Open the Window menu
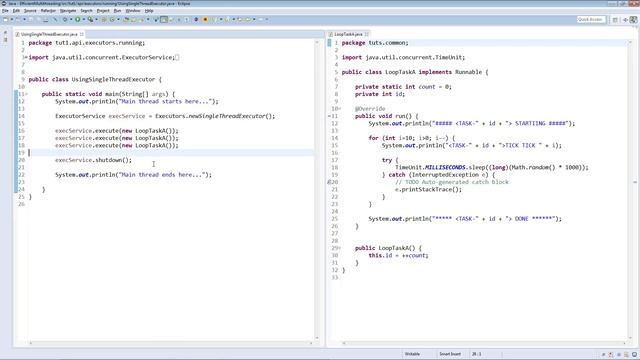The height and width of the screenshot is (360, 640). click(133, 11)
